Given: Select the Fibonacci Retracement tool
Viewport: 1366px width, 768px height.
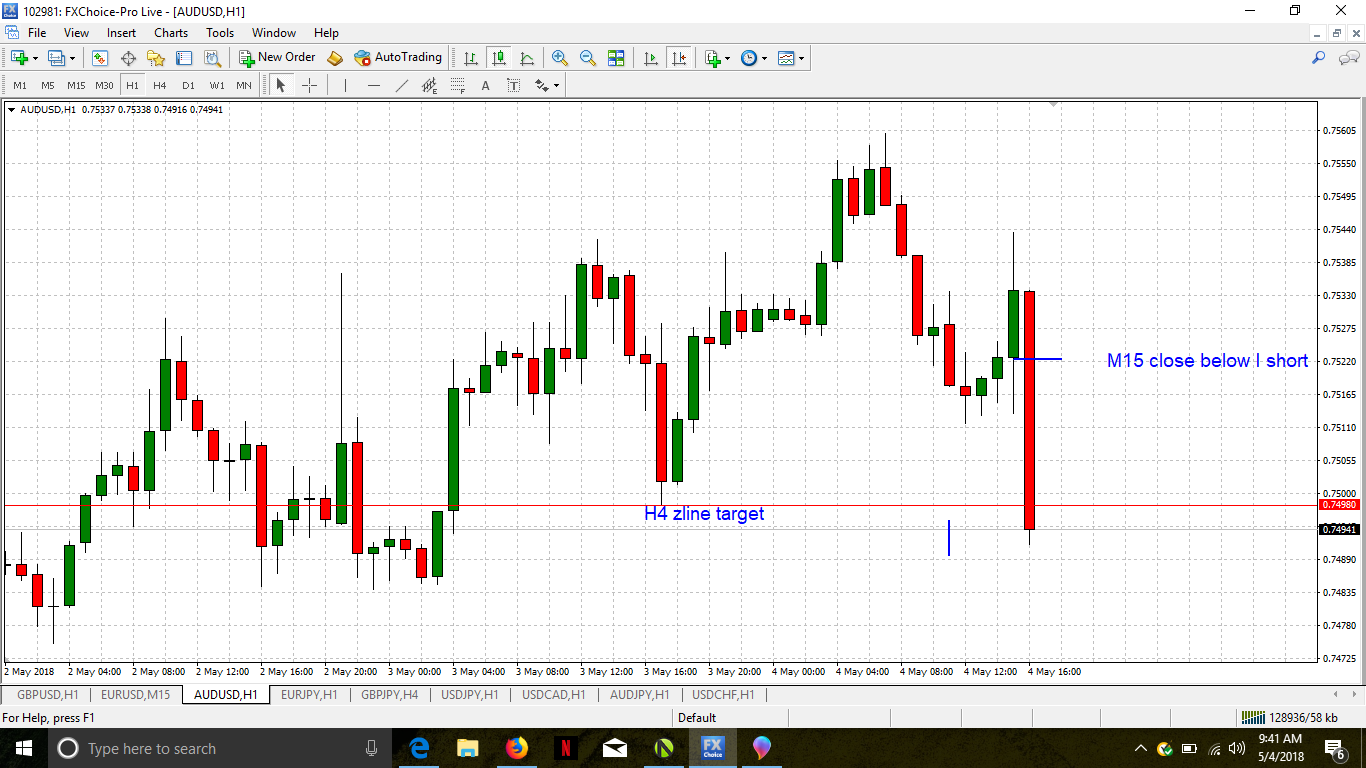Looking at the screenshot, I should click(458, 85).
